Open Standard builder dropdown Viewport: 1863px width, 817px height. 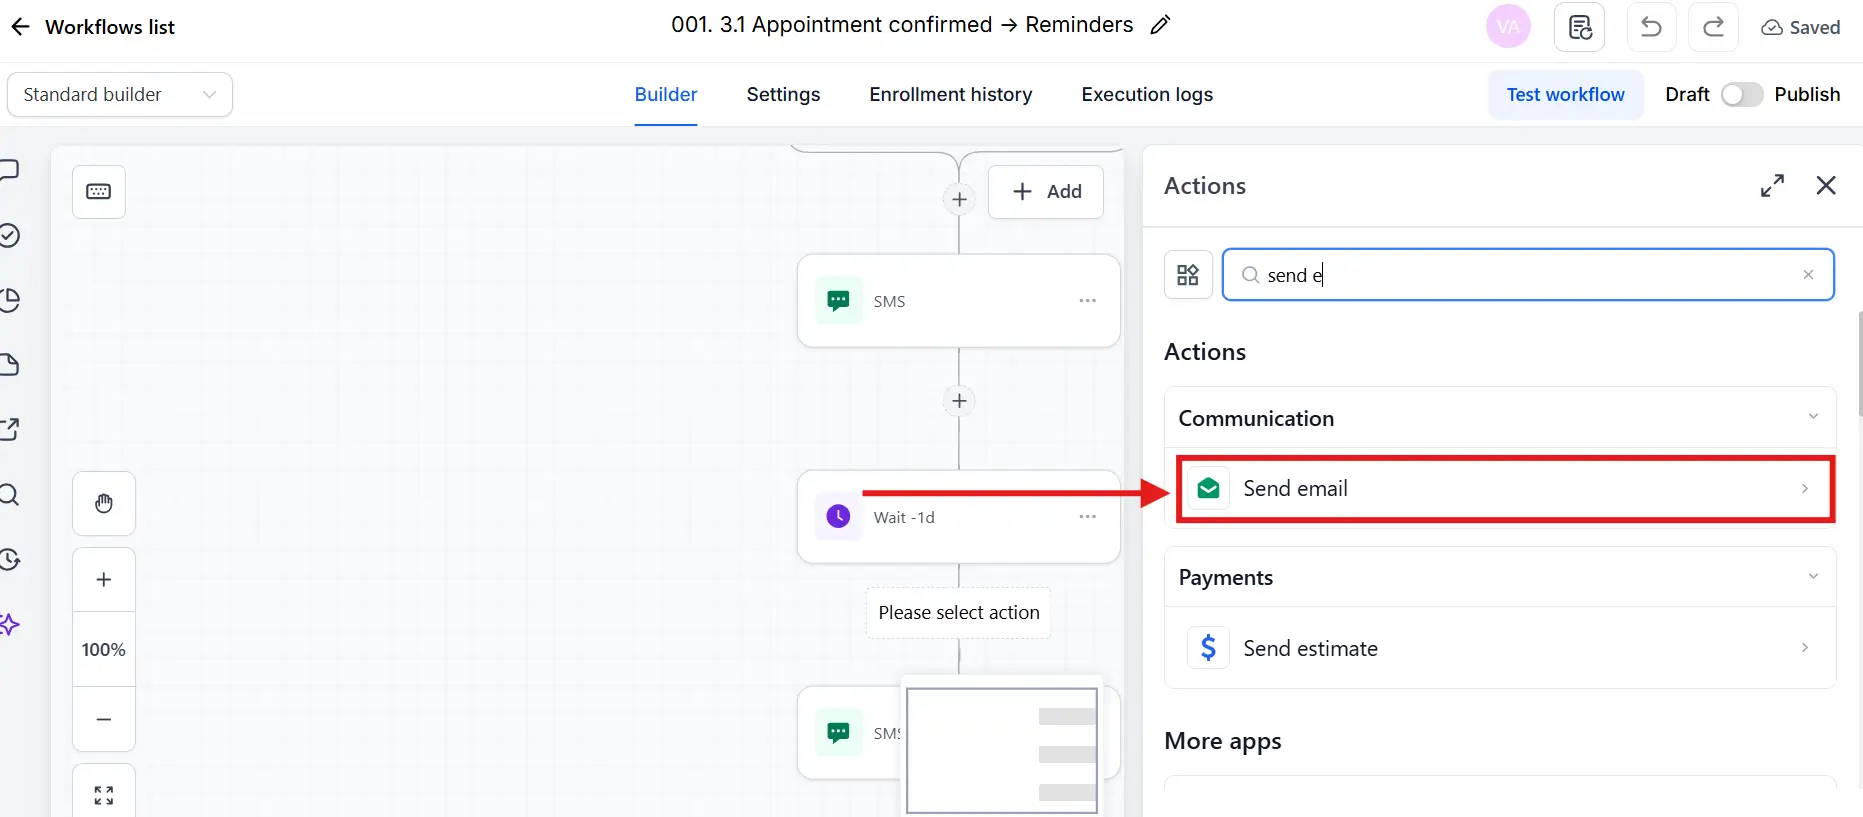click(120, 94)
